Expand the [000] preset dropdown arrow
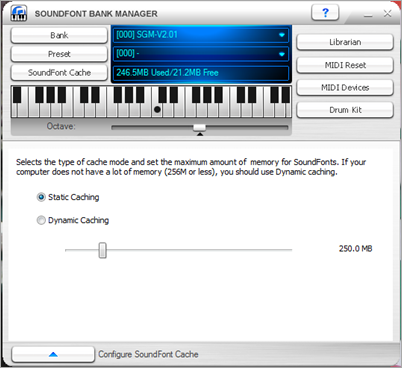 pyautogui.click(x=282, y=54)
